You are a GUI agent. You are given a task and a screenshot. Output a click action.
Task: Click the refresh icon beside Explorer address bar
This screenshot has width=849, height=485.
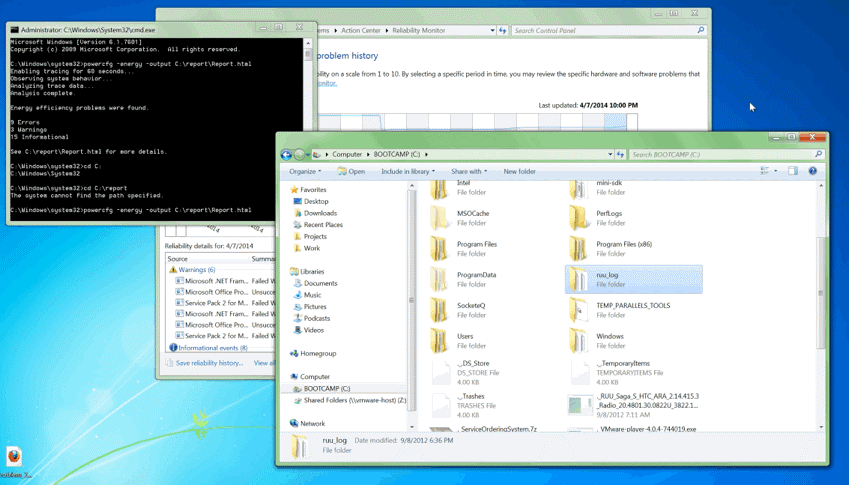click(620, 155)
